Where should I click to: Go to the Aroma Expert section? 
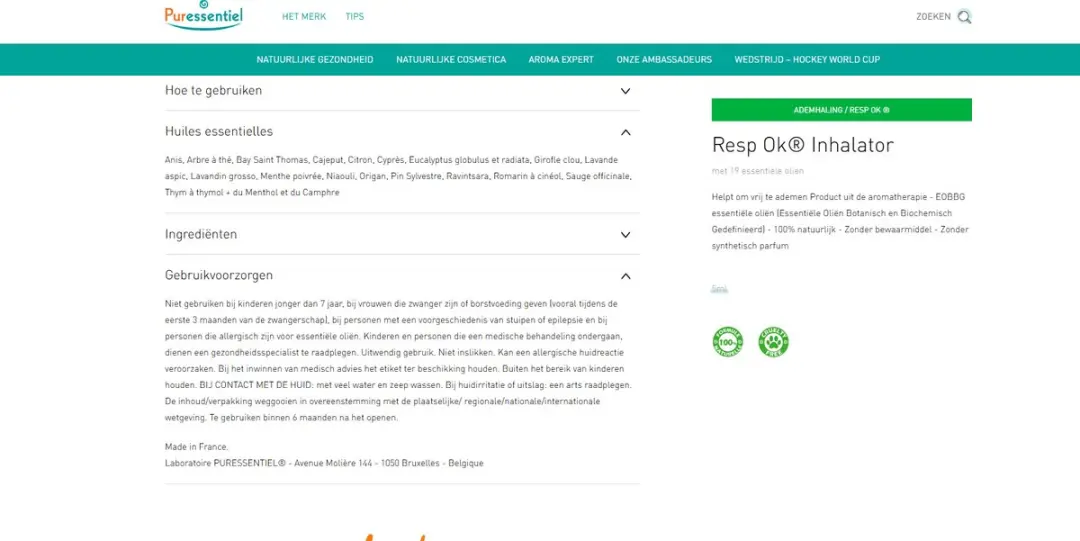[561, 60]
